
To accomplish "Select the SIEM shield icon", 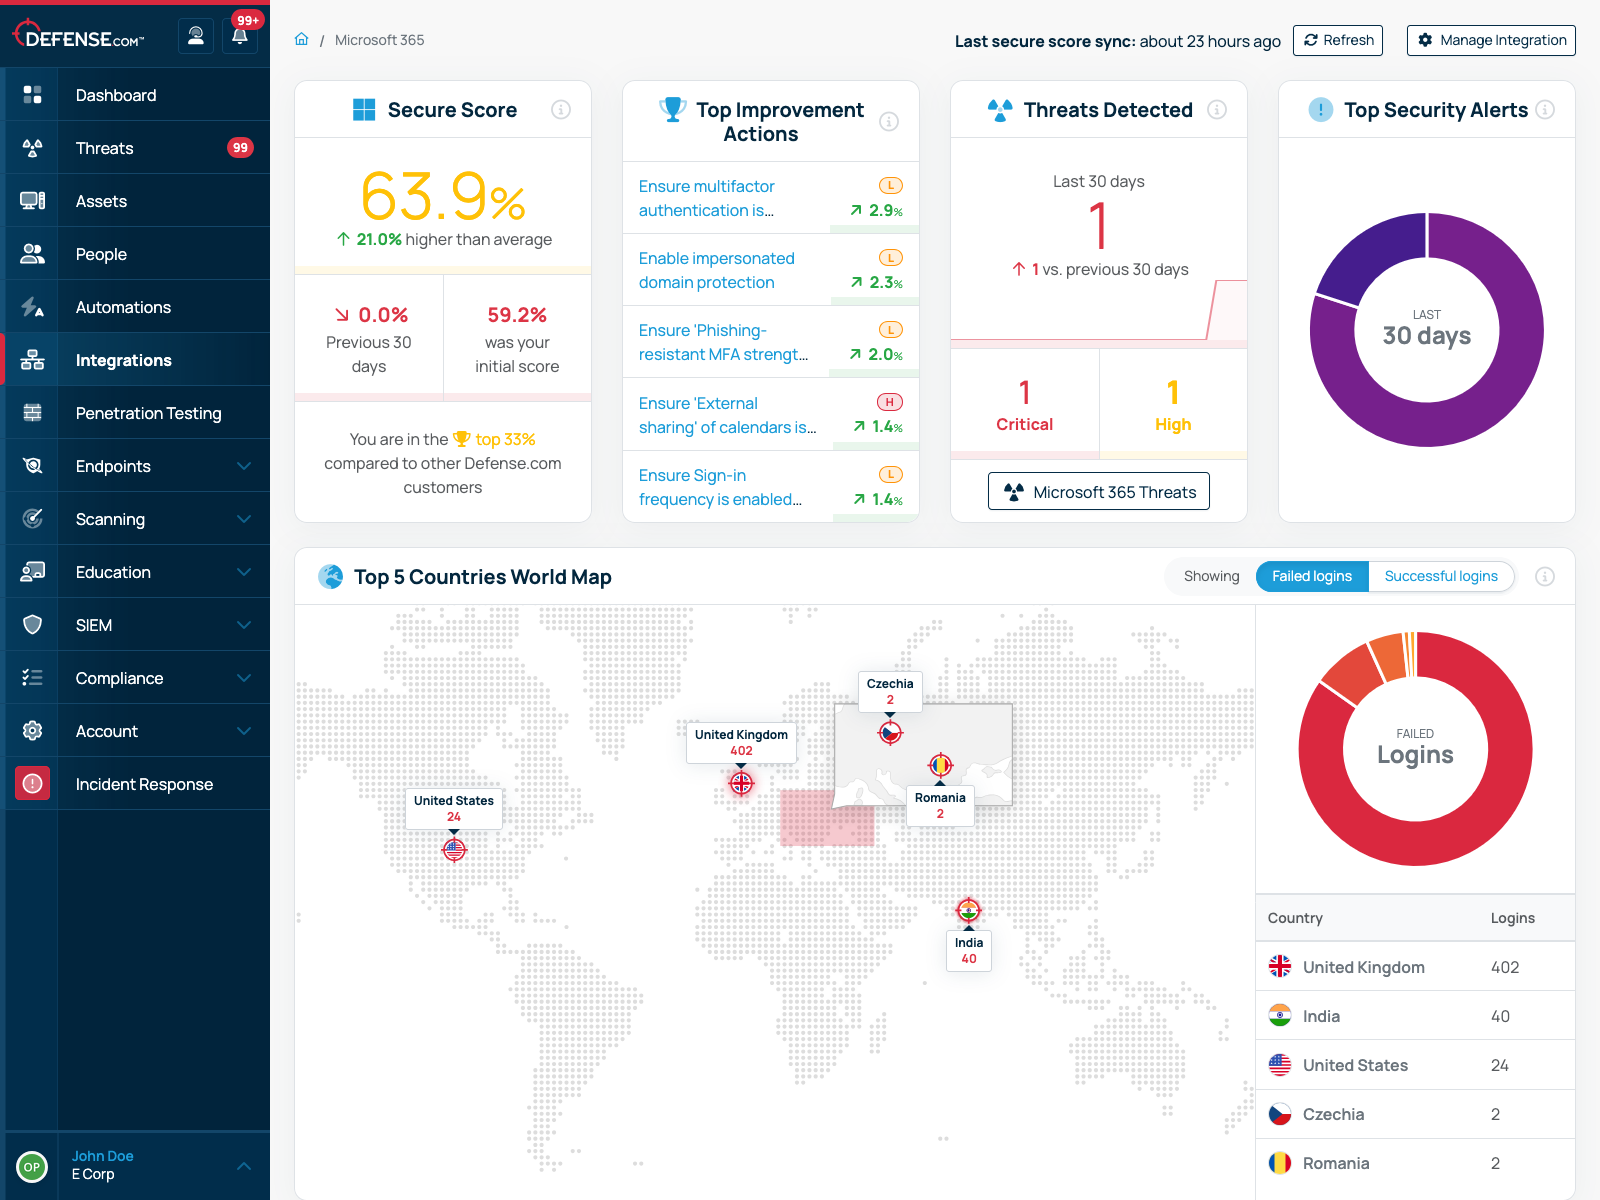I will pyautogui.click(x=32, y=624).
